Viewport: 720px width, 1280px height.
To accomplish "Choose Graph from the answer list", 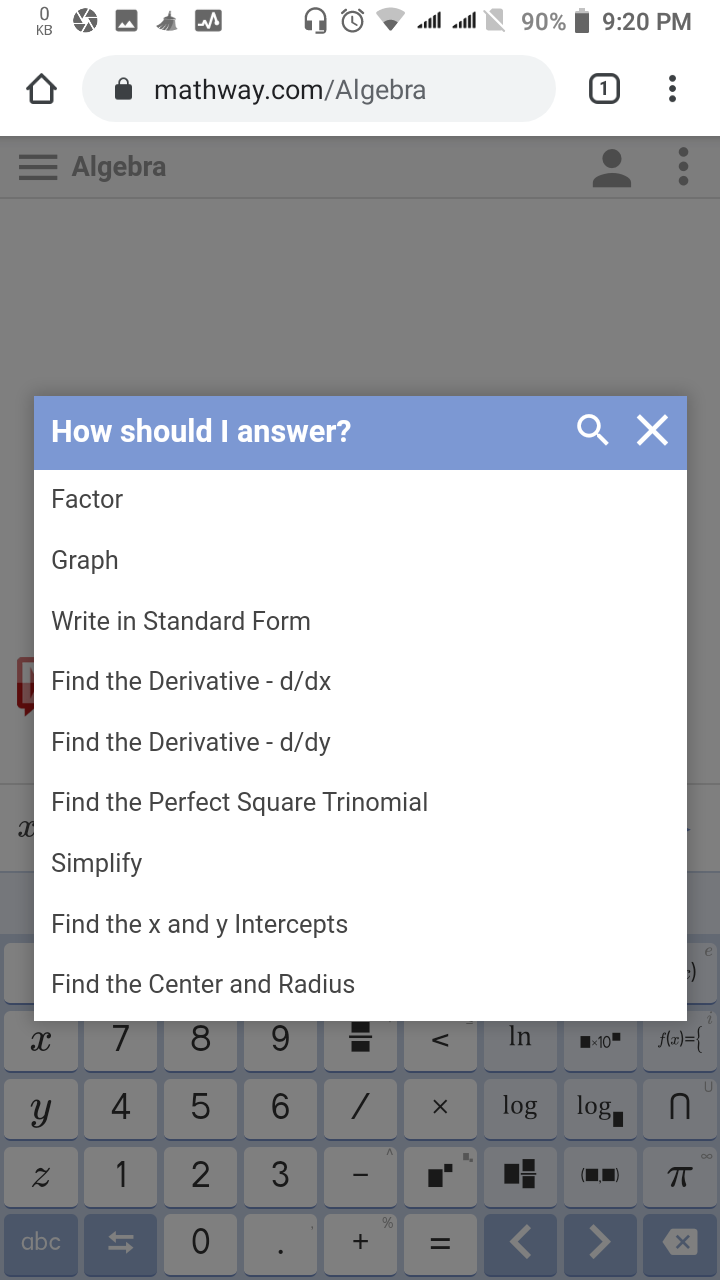I will (85, 560).
